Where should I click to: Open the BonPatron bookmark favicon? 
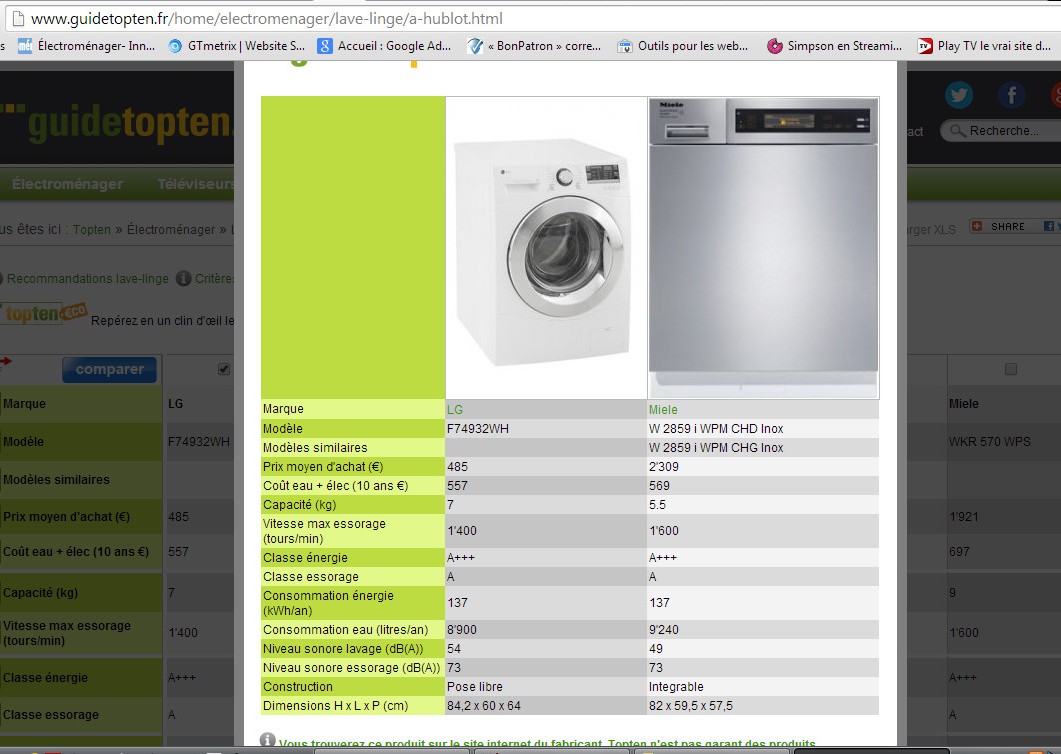[x=475, y=46]
